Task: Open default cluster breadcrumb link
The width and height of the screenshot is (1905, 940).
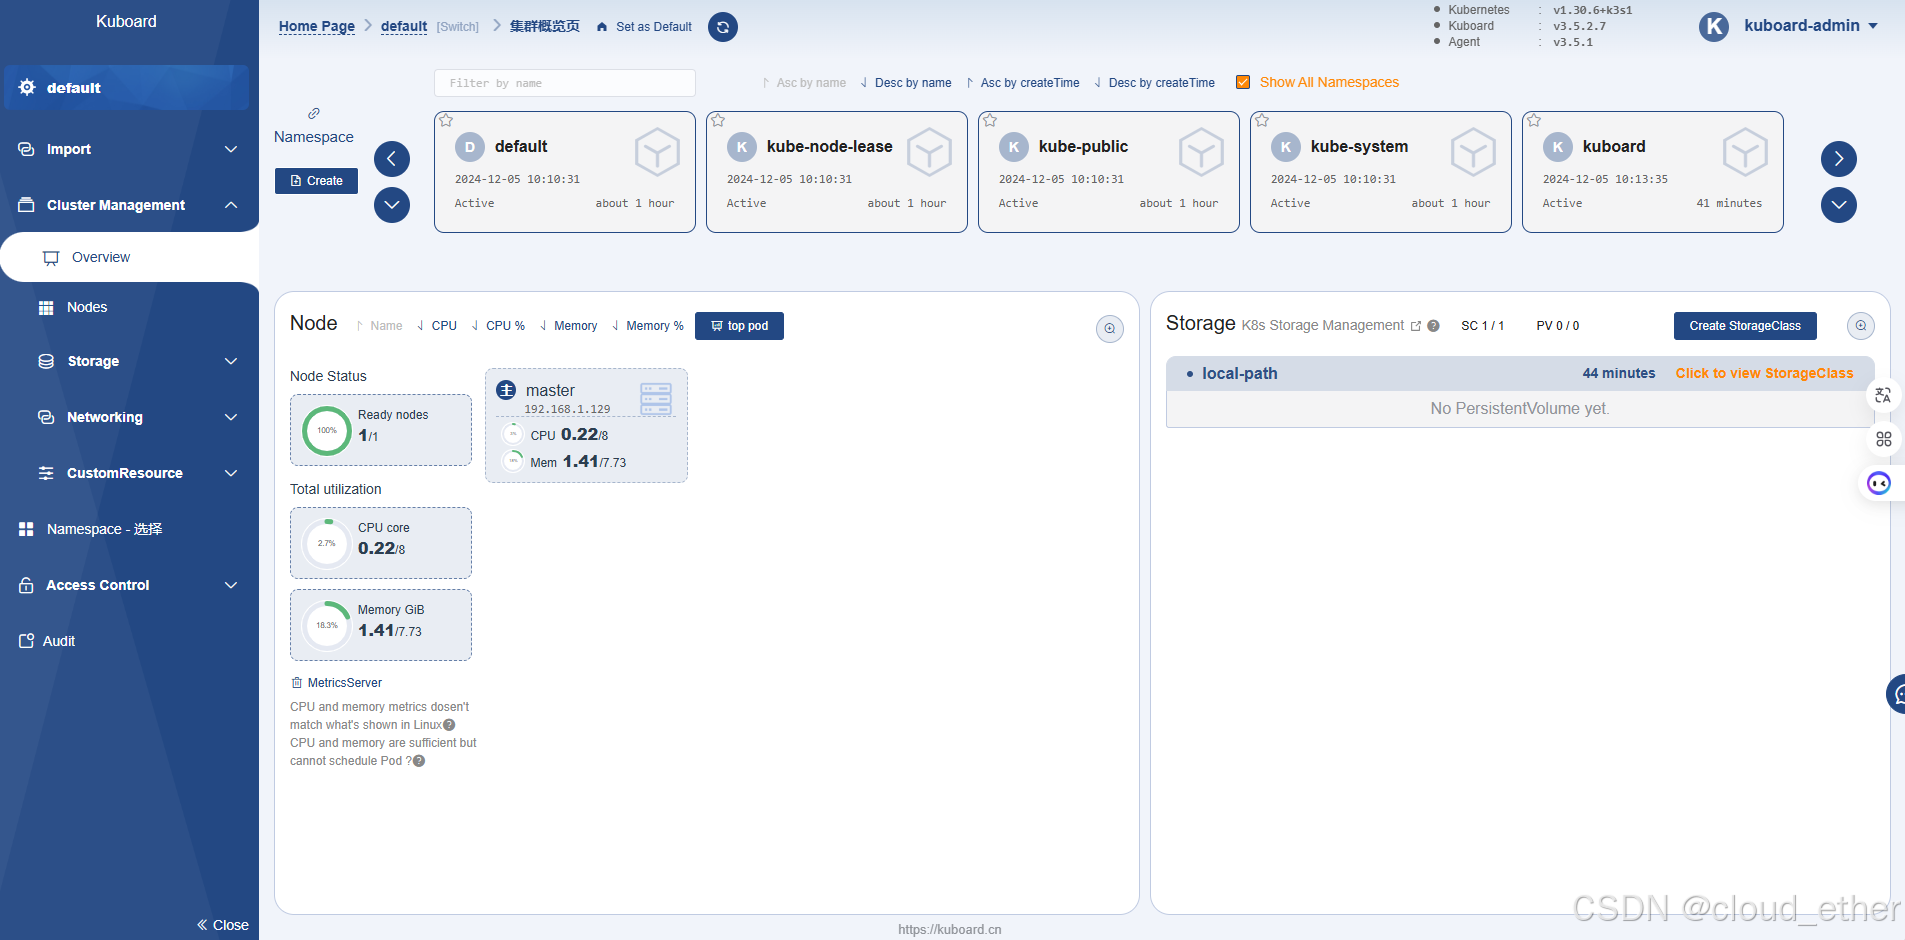Action: 404,26
